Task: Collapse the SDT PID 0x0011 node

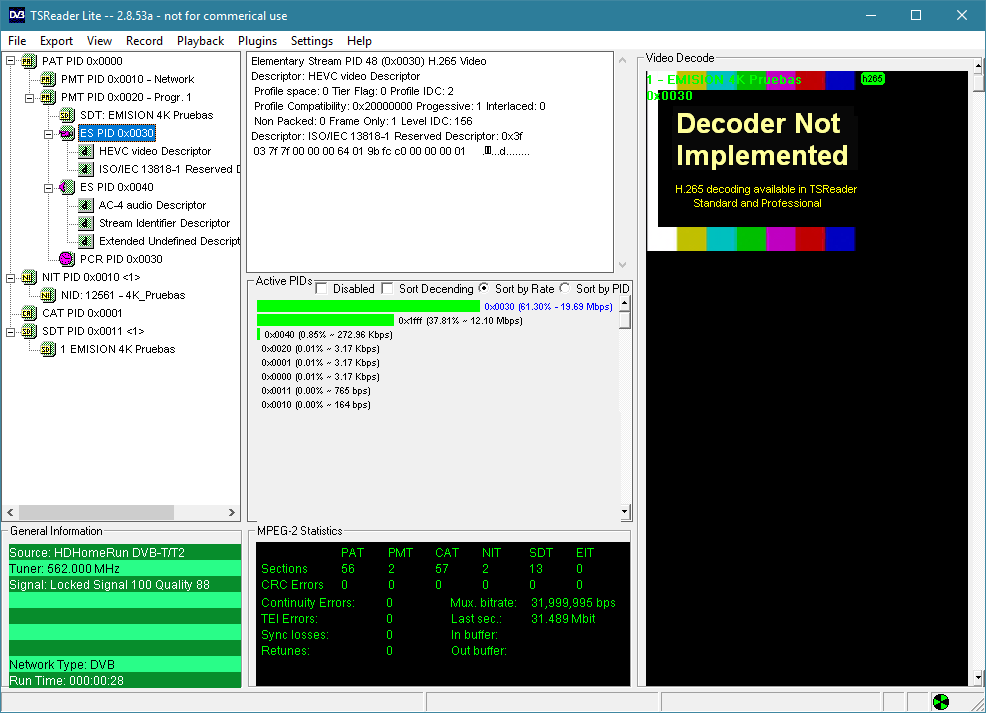Action: pyautogui.click(x=11, y=331)
